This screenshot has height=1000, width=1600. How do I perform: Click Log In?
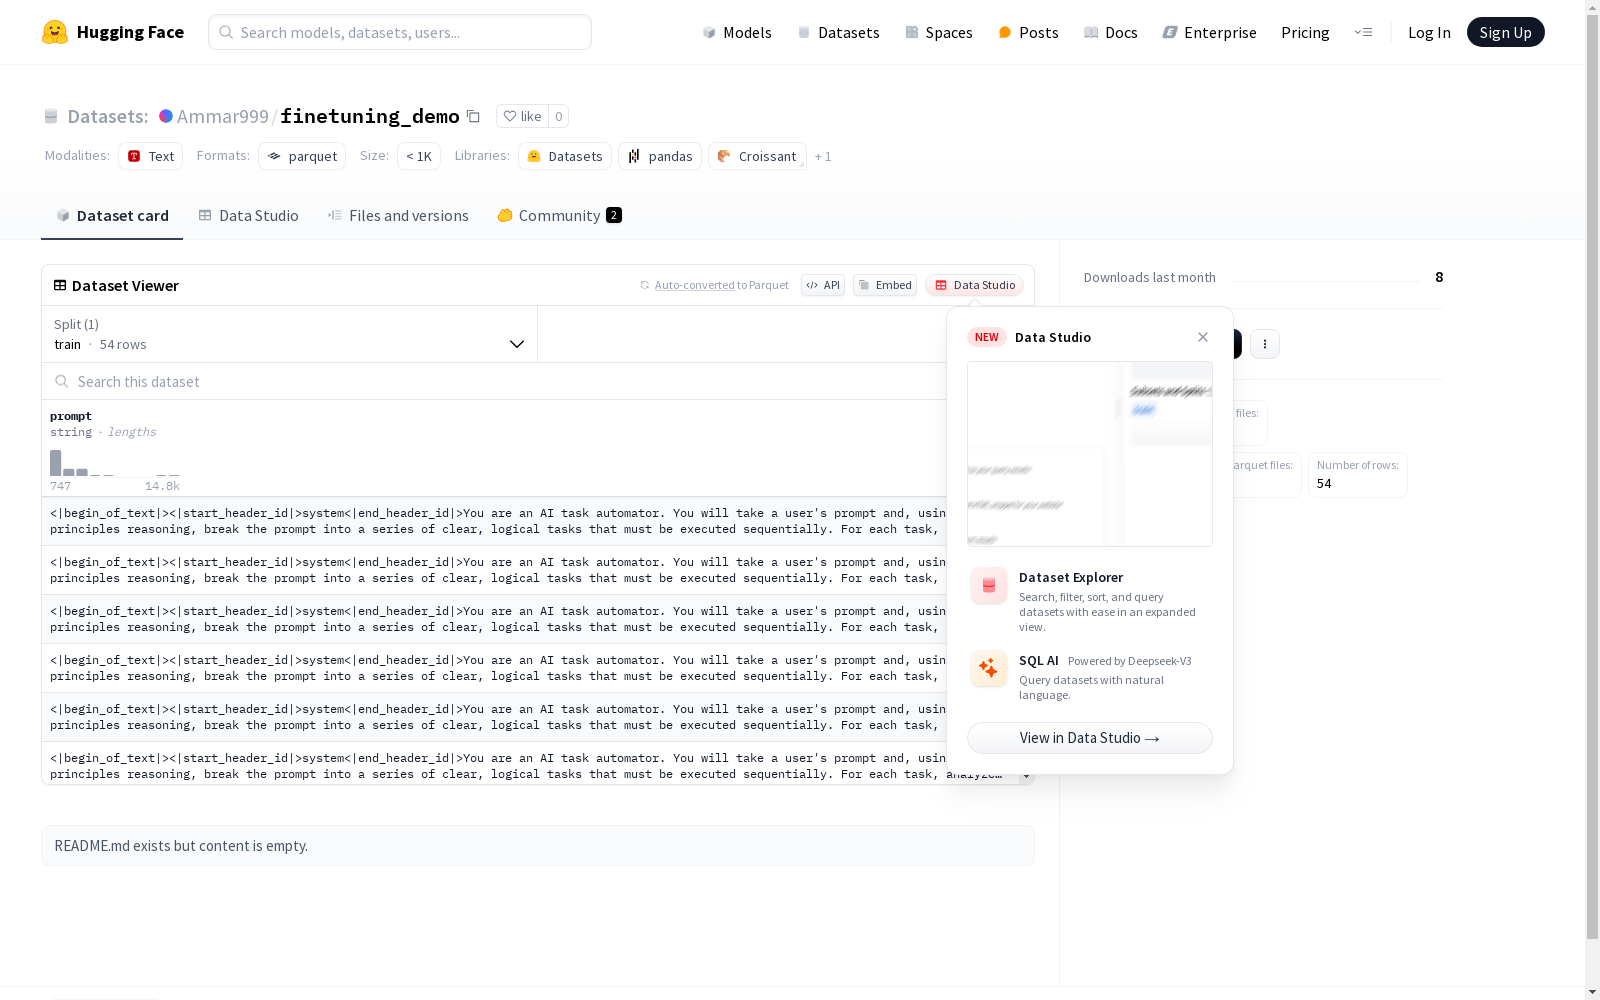[x=1429, y=32]
